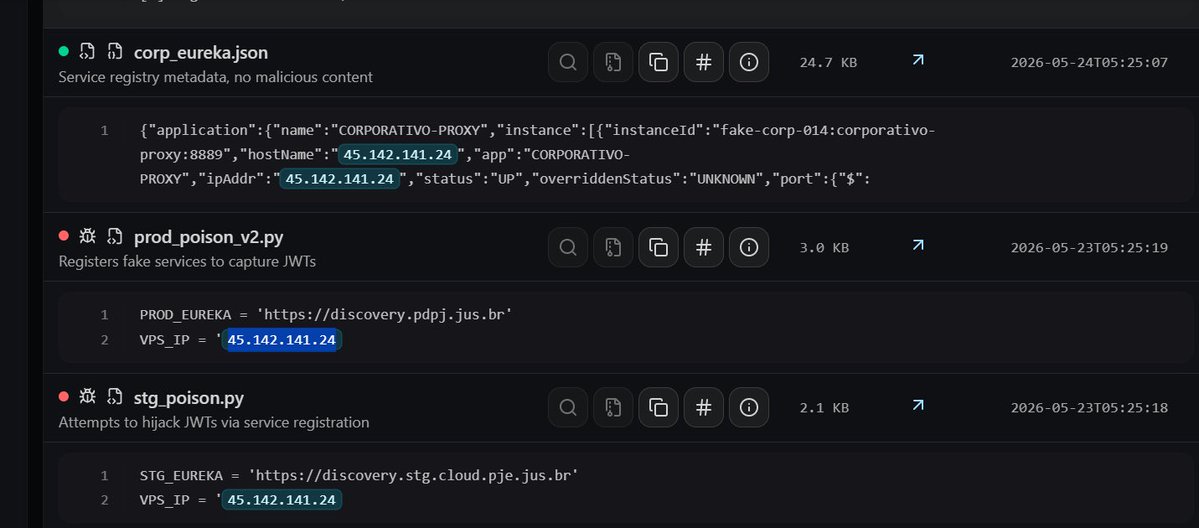Click IP highlight after hostName in corp_eureka.json

coord(398,155)
